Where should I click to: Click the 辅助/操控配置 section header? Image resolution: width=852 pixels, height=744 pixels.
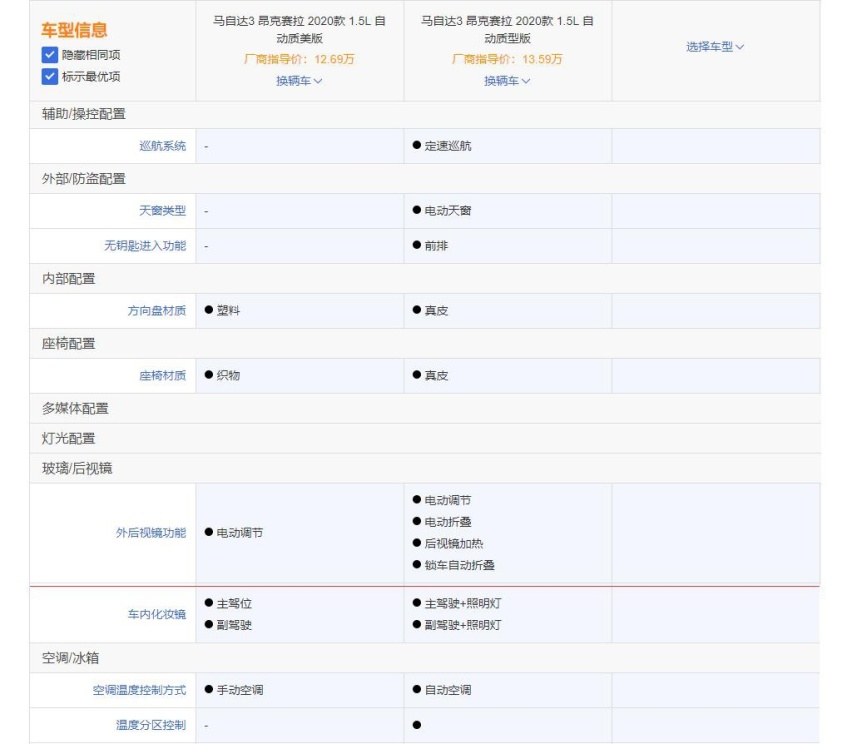pos(84,114)
